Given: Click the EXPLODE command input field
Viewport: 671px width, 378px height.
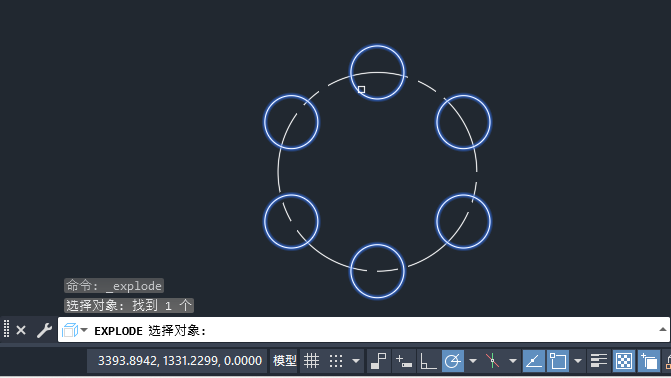Looking at the screenshot, I should tap(364, 330).
